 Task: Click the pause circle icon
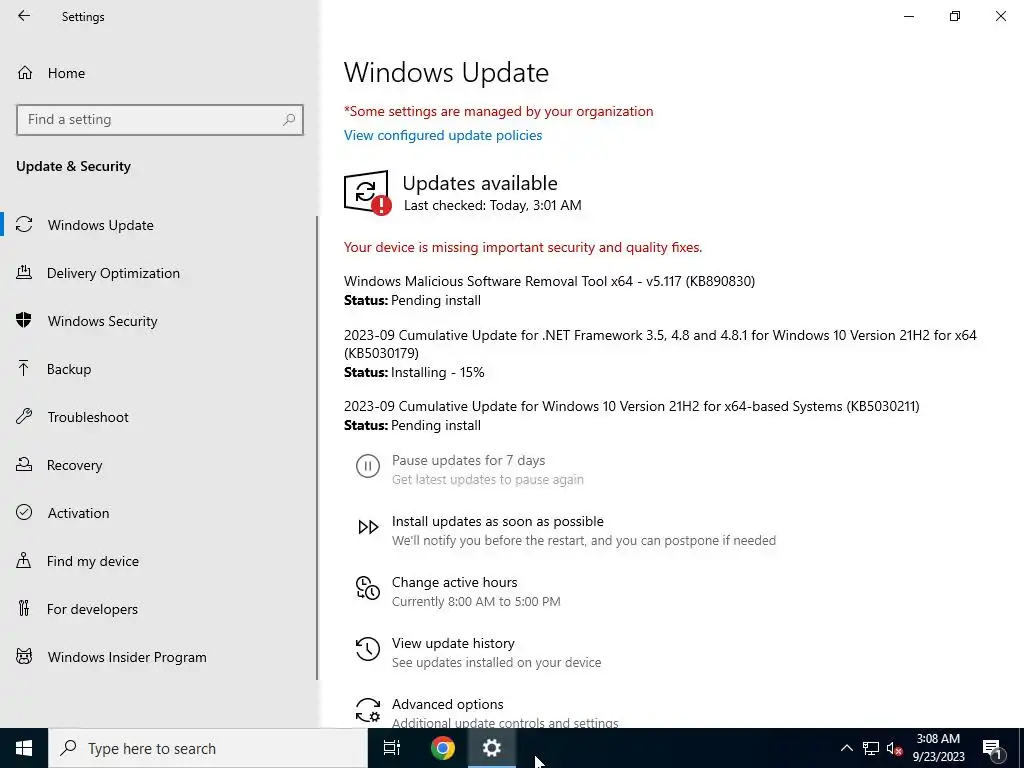[368, 466]
